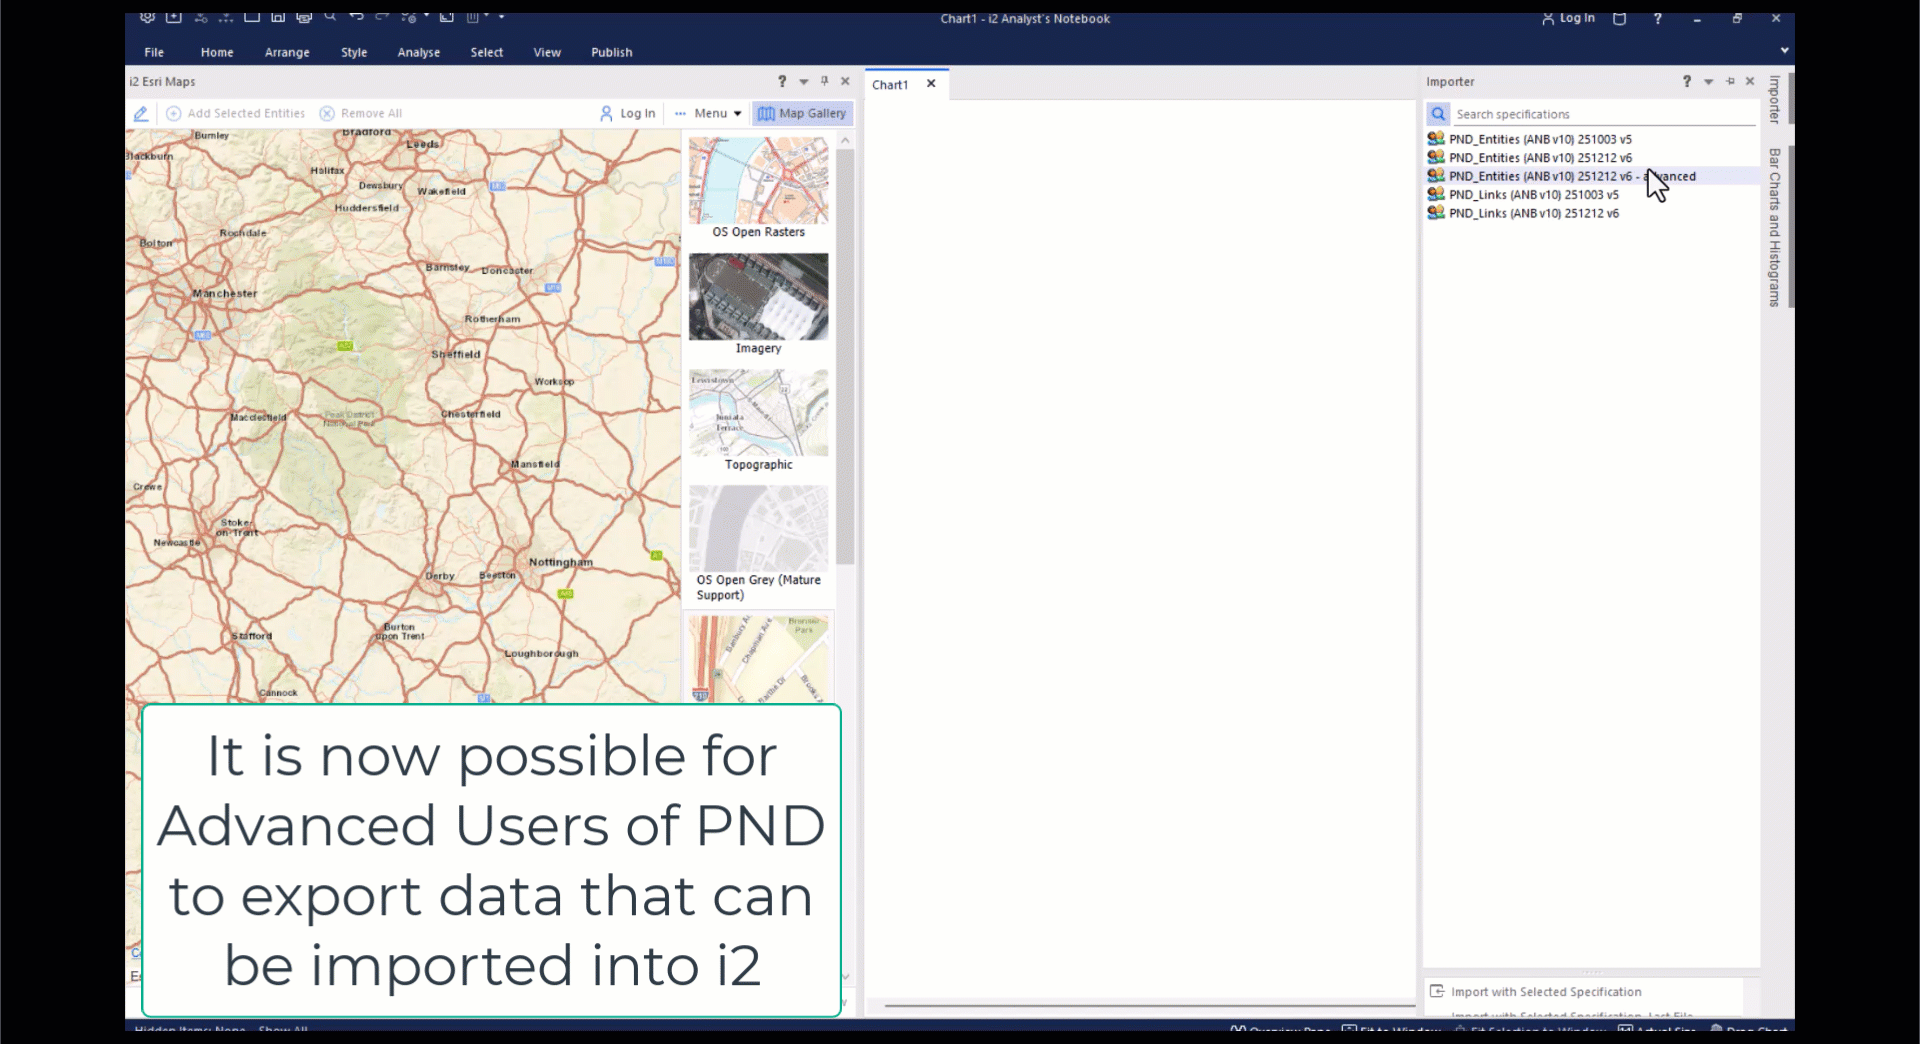1920x1044 pixels.
Task: Open the Analyse ribbon tab
Action: [x=418, y=52]
